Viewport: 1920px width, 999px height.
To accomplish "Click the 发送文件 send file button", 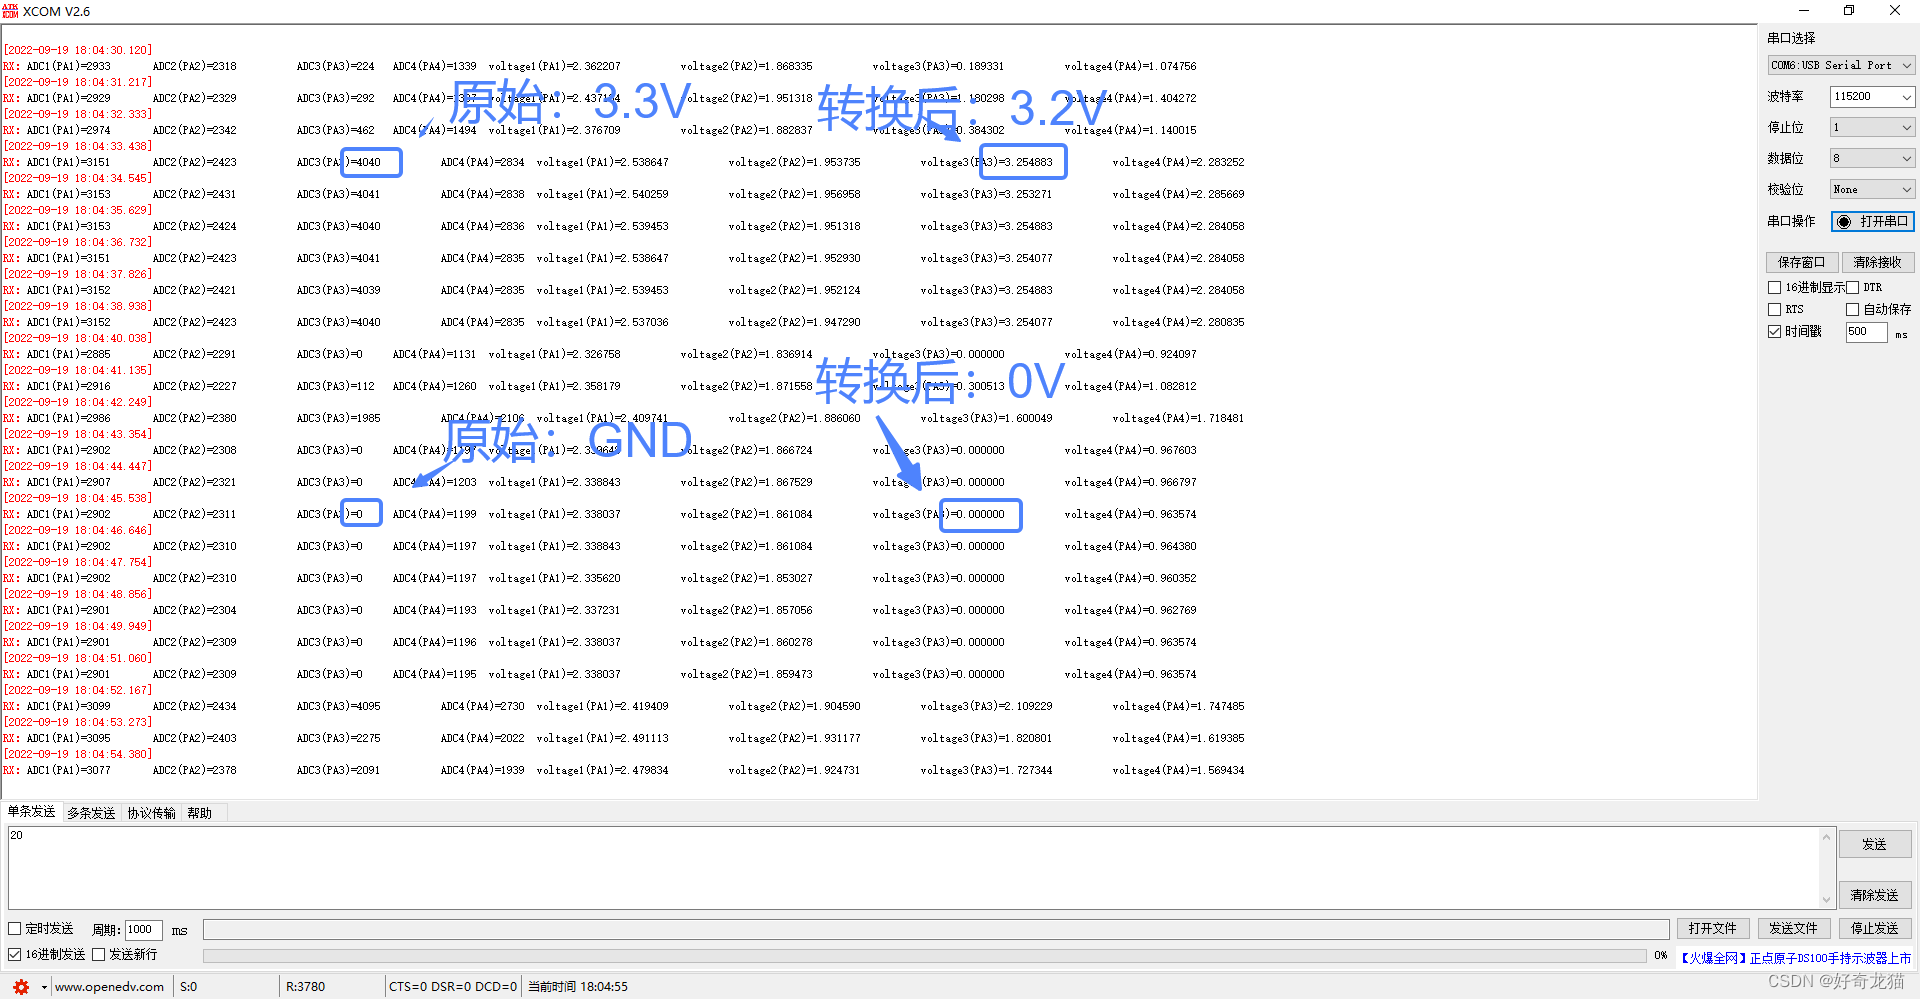I will point(1794,928).
